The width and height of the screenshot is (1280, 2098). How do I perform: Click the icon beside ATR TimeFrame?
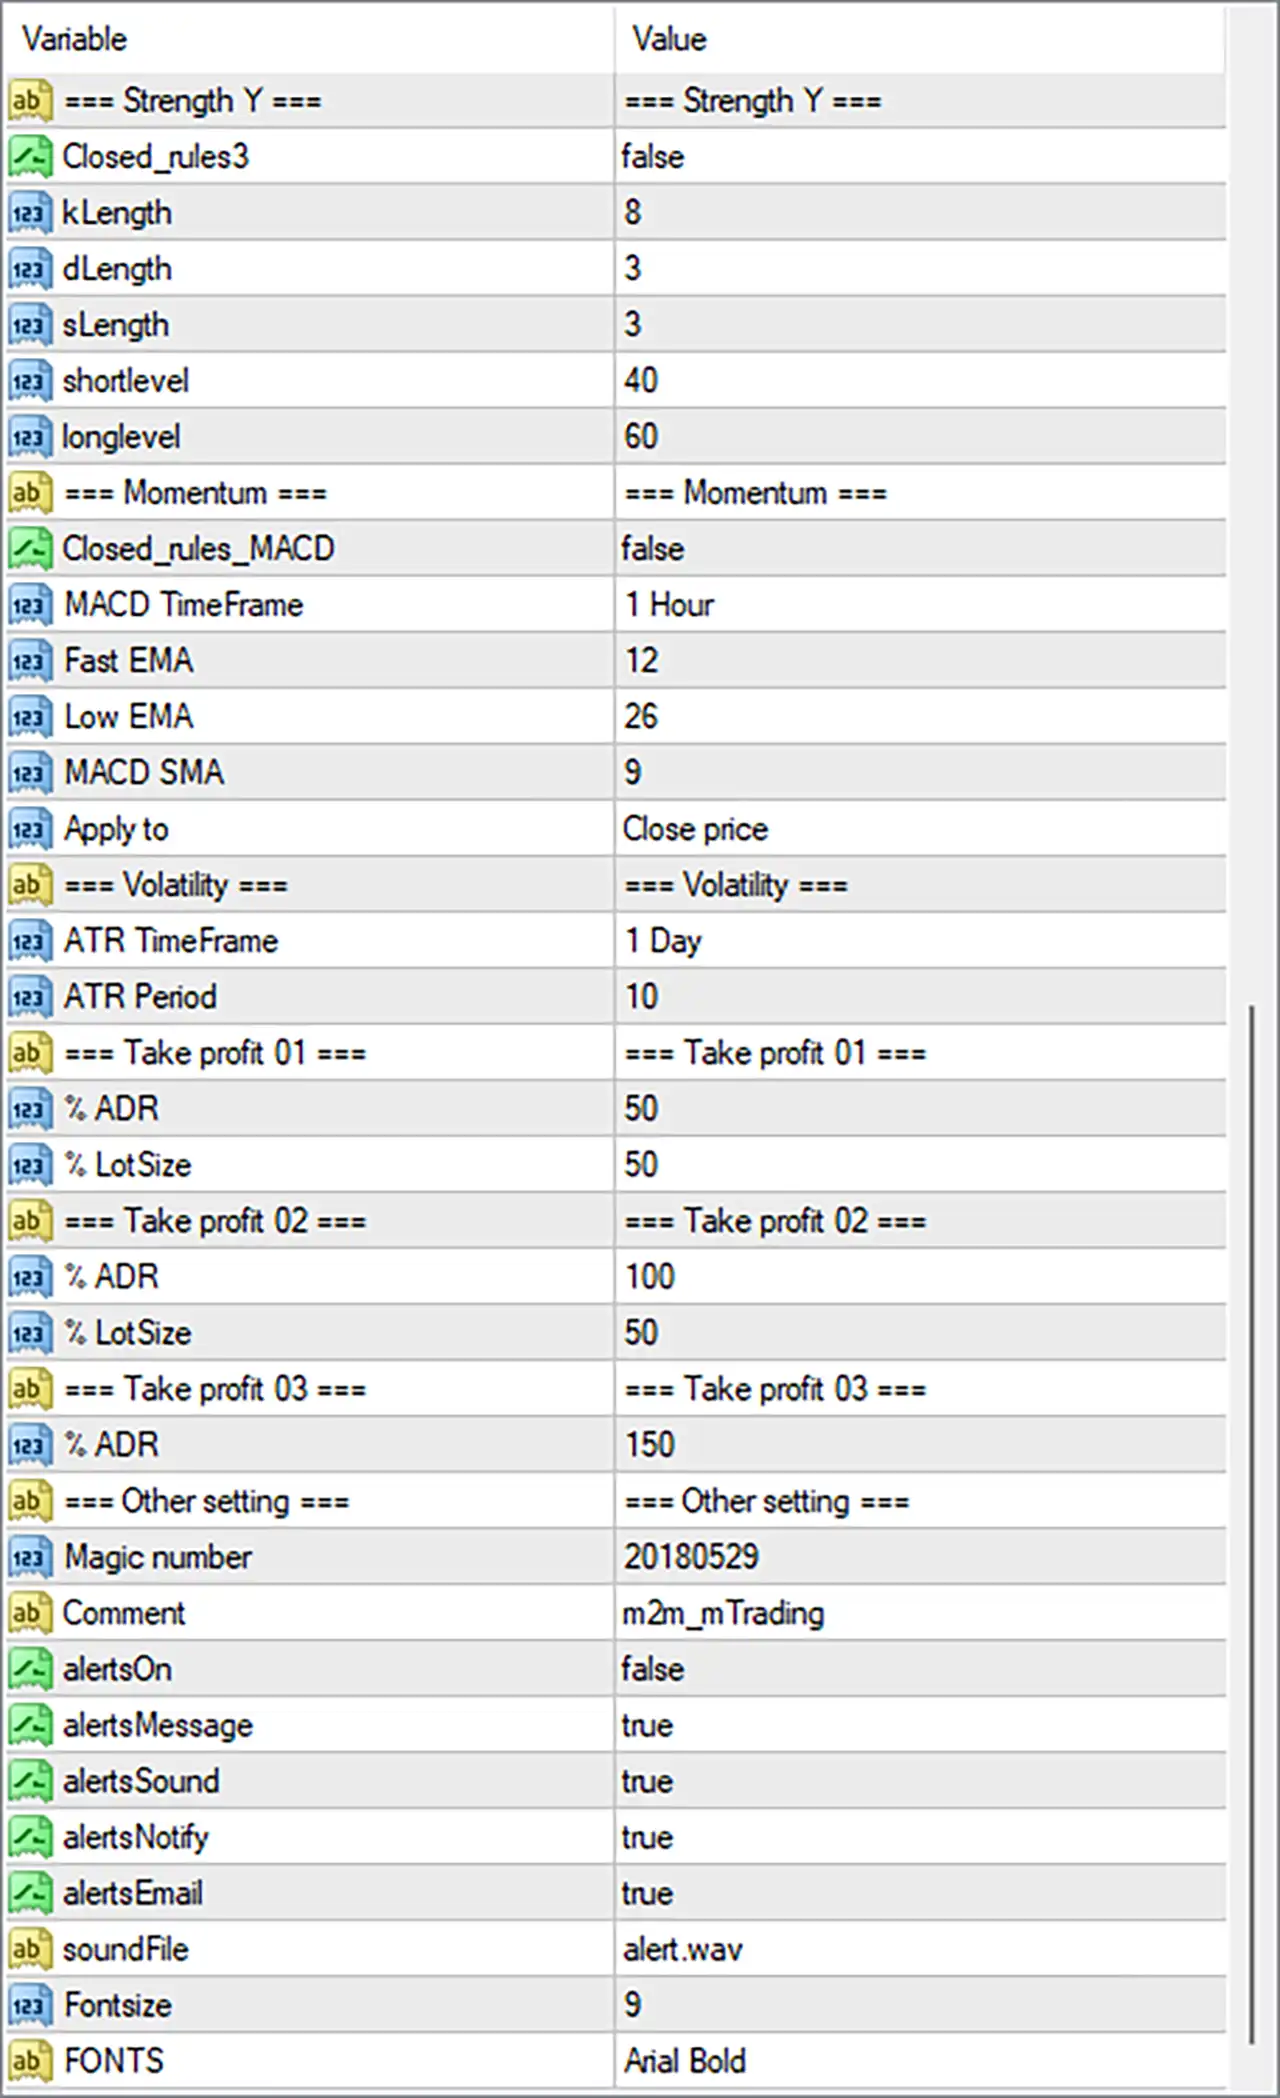[x=30, y=941]
